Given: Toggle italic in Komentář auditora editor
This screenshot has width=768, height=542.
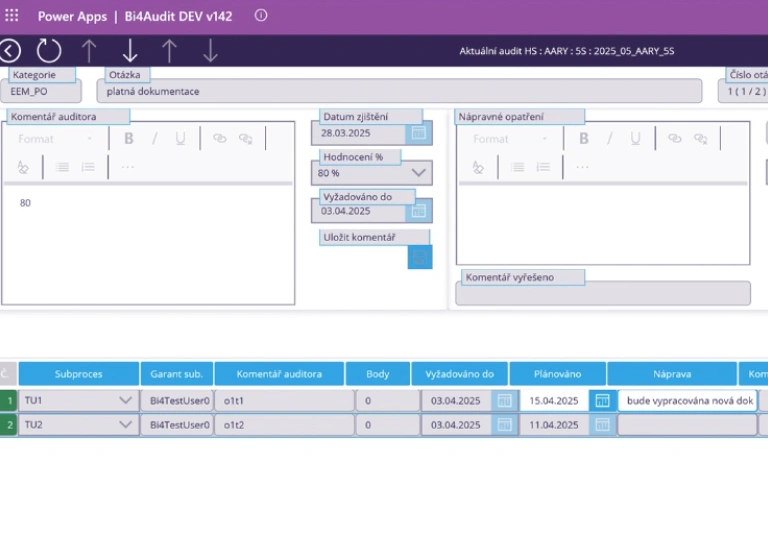Looking at the screenshot, I should pos(154,139).
